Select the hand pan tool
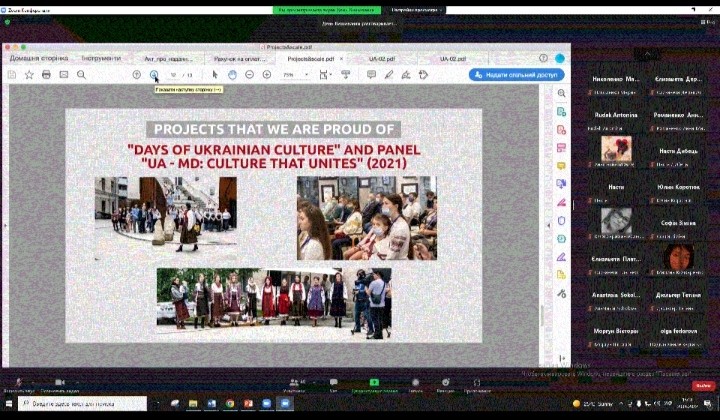Viewport: 720px width, 420px height. pos(232,75)
